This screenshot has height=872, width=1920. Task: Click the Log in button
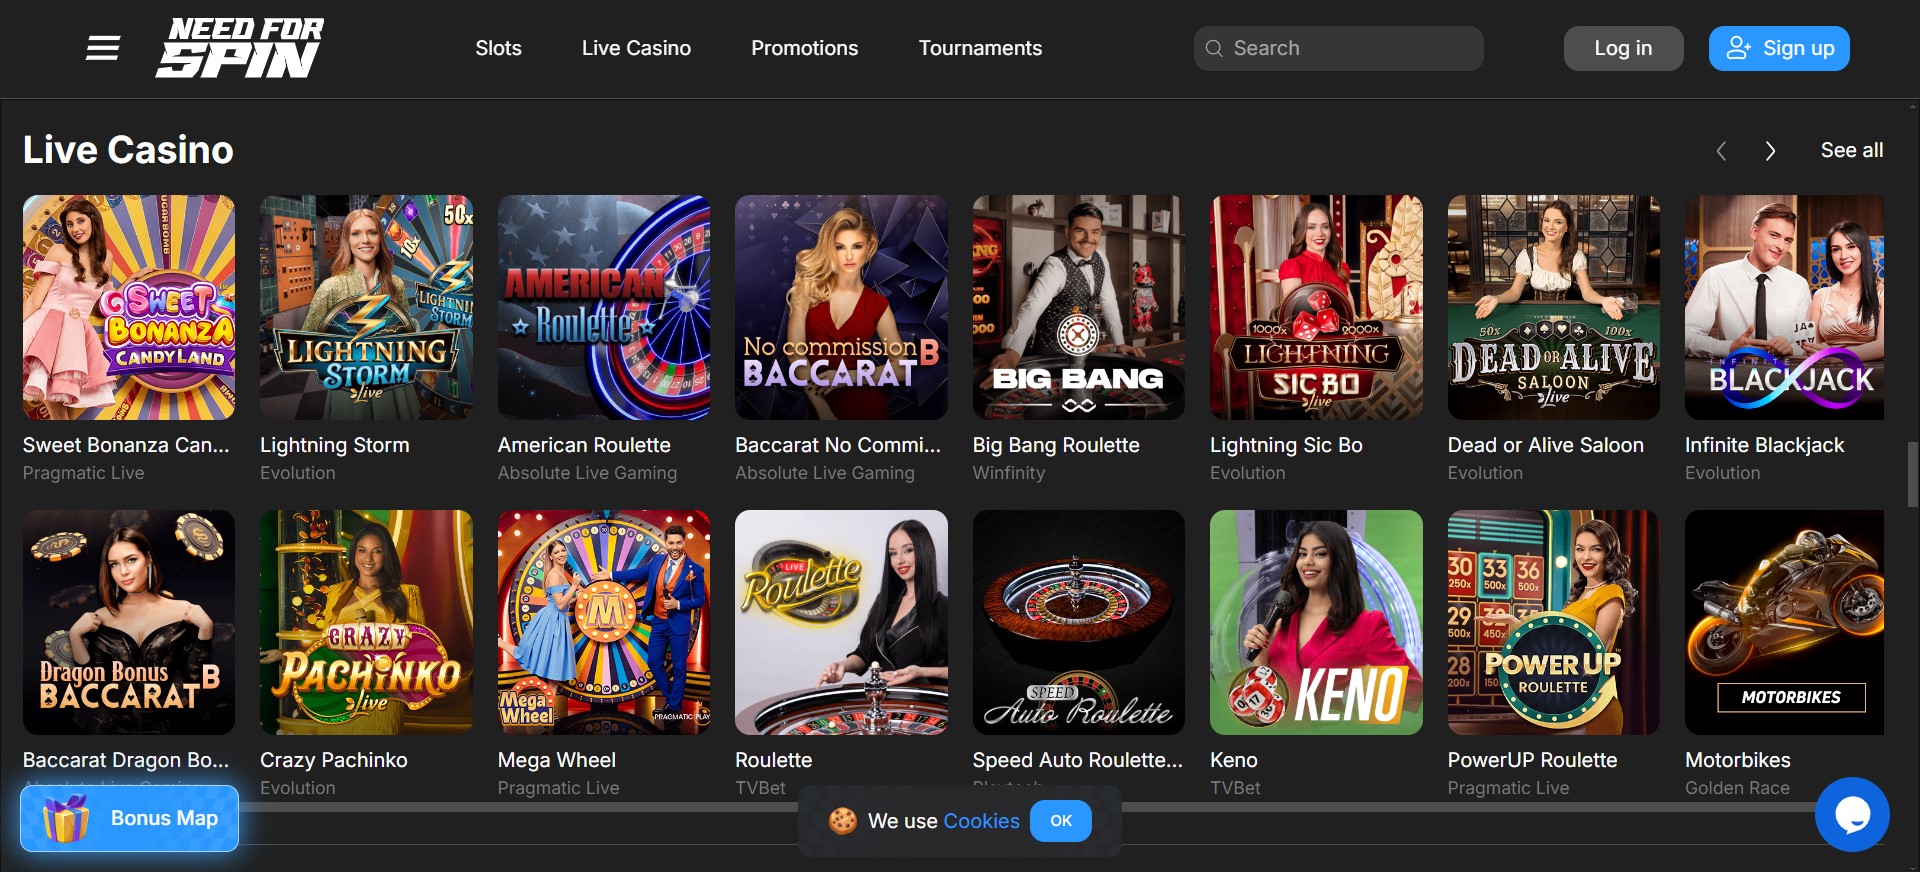1623,48
